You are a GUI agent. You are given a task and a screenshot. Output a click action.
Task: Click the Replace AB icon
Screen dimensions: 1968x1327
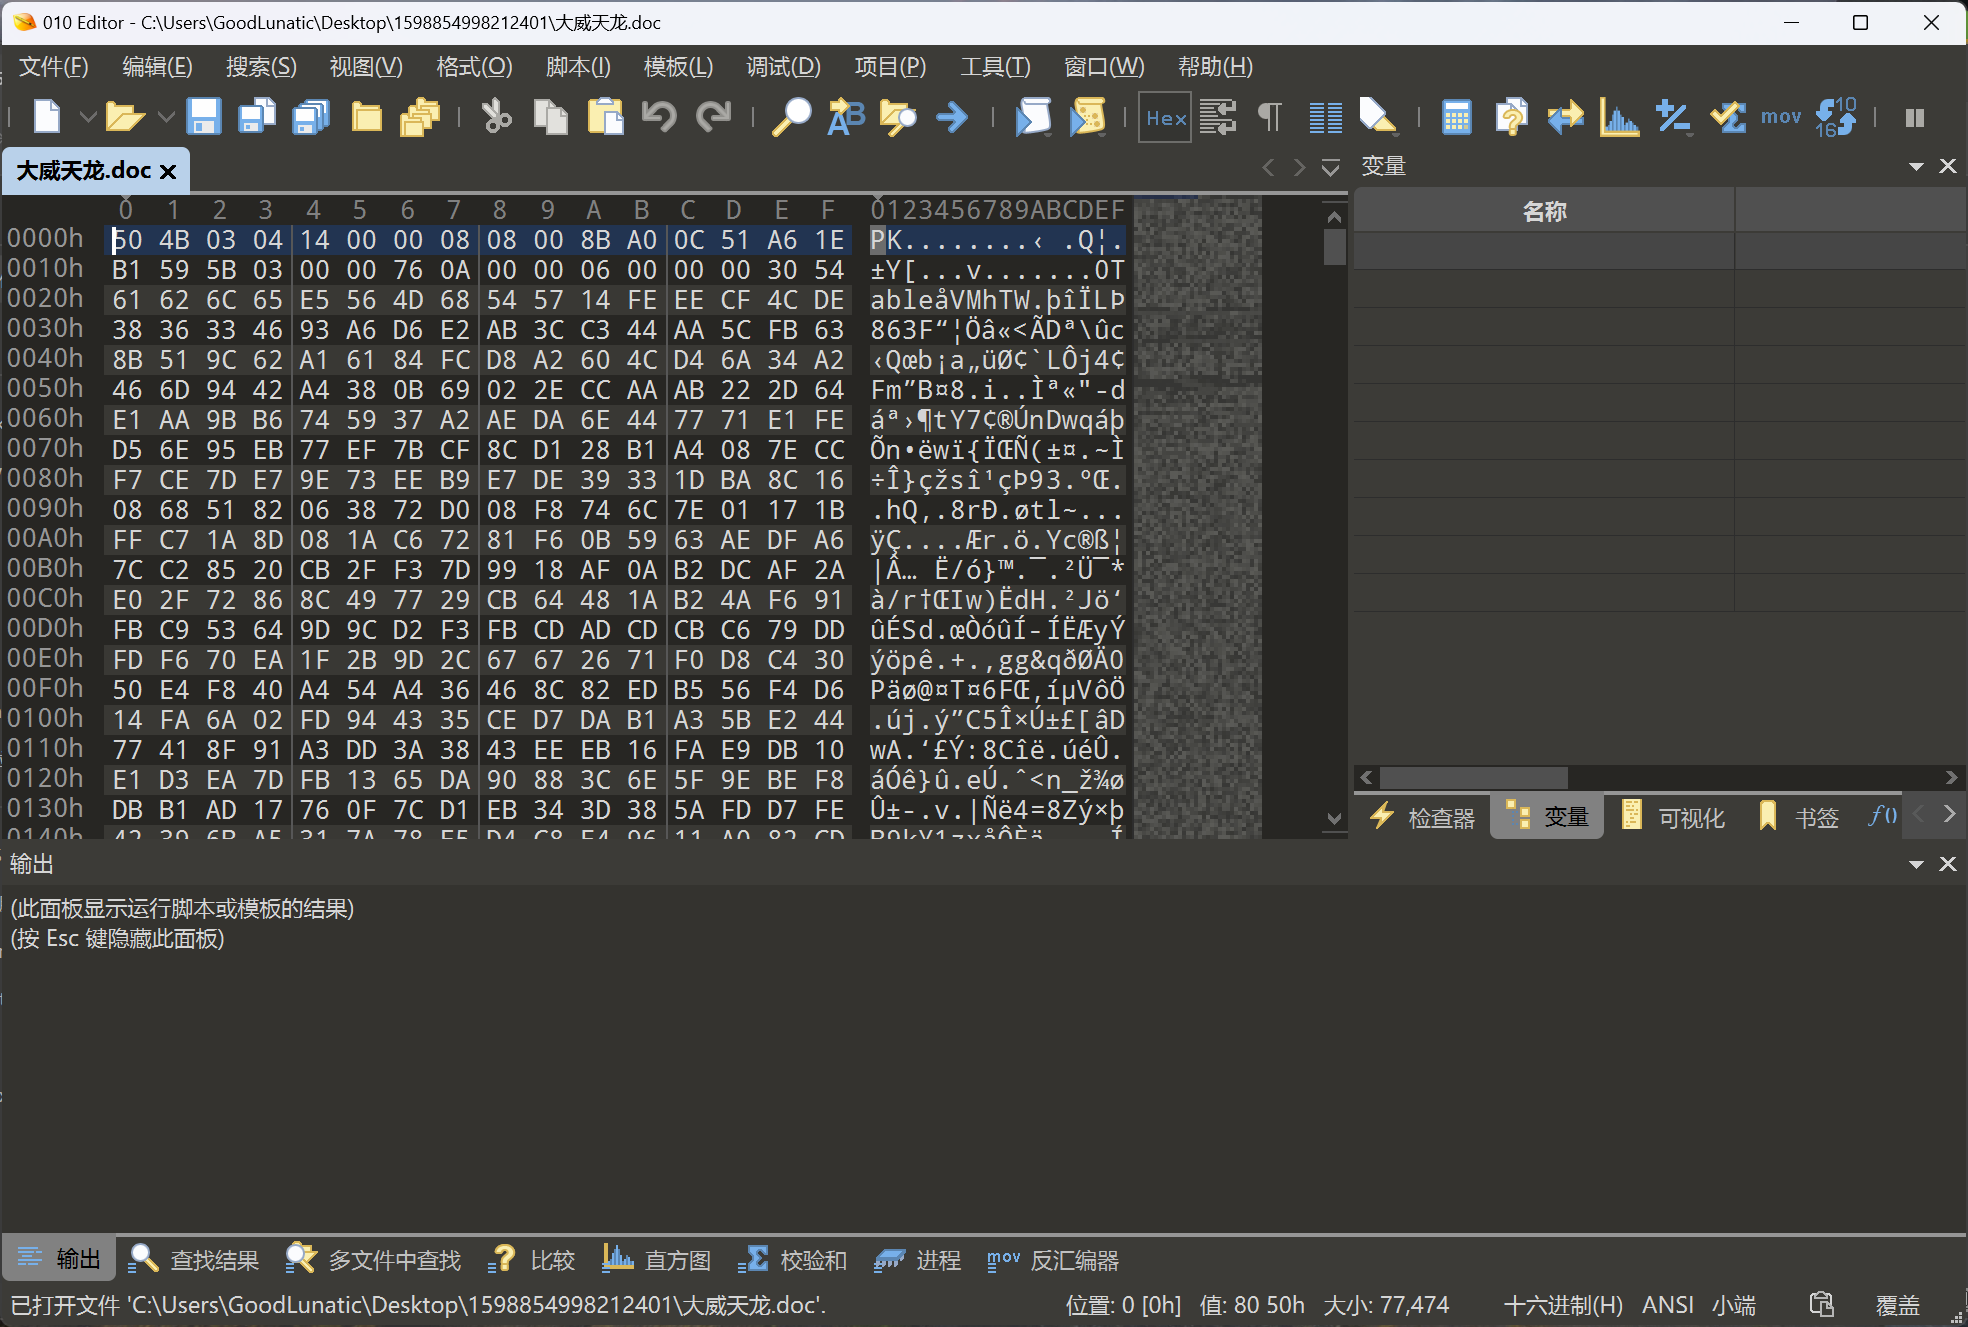(846, 117)
